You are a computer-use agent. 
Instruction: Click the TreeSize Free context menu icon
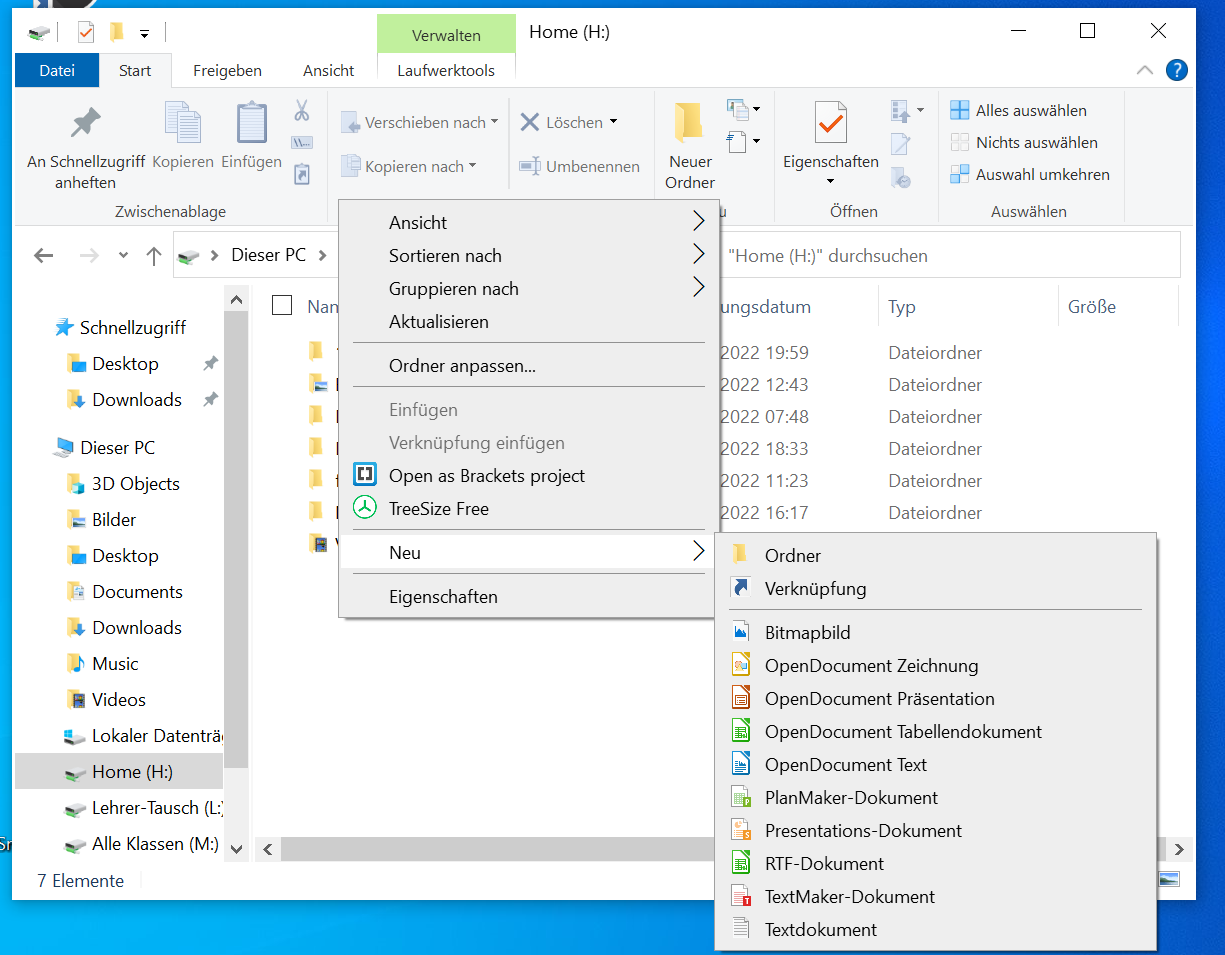click(365, 508)
